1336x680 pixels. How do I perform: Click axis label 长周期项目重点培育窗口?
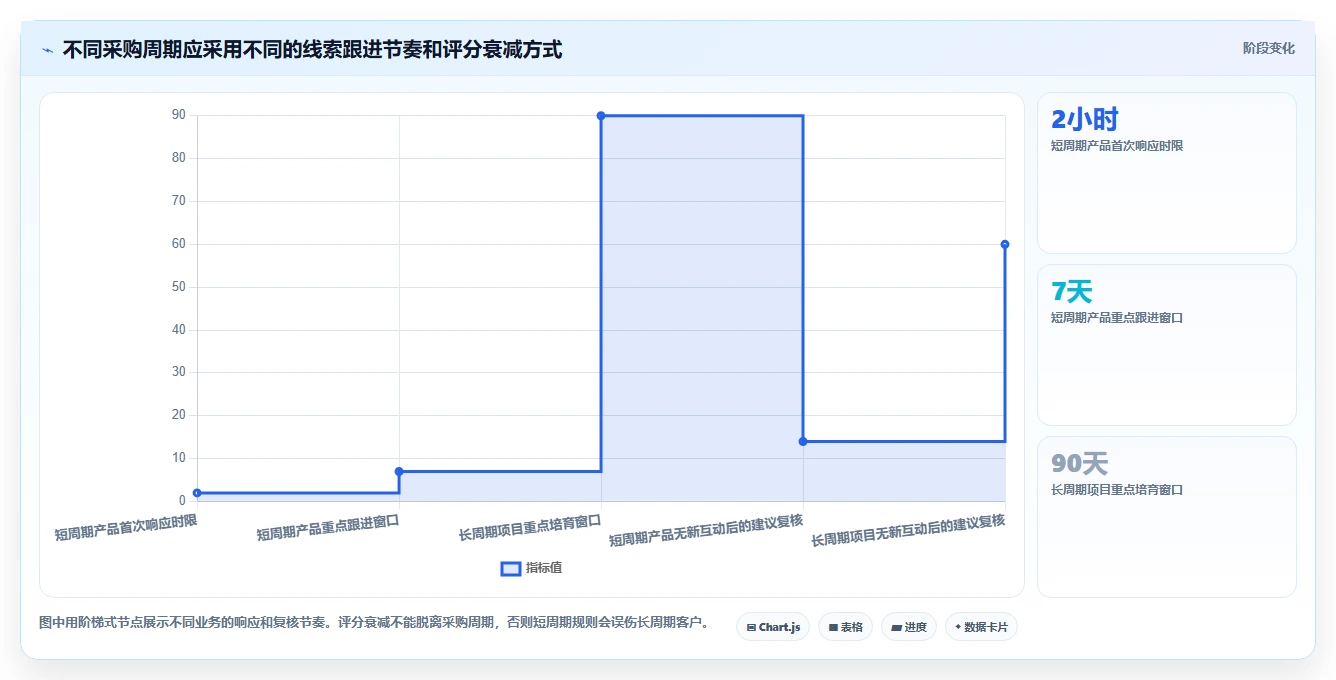[x=530, y=527]
